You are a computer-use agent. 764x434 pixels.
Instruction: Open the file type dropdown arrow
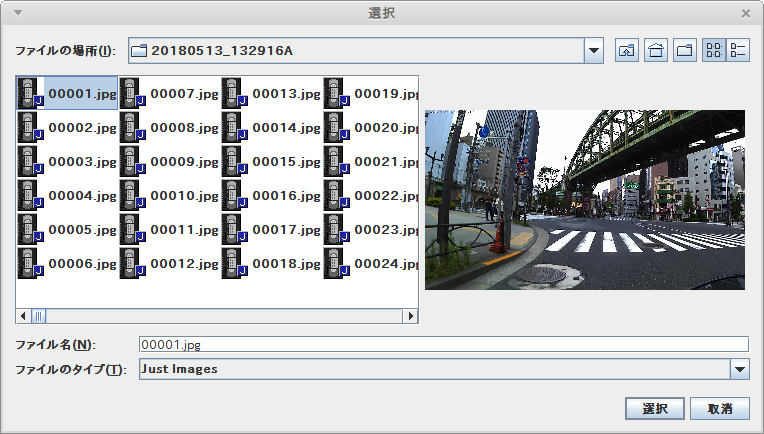[x=740, y=369]
